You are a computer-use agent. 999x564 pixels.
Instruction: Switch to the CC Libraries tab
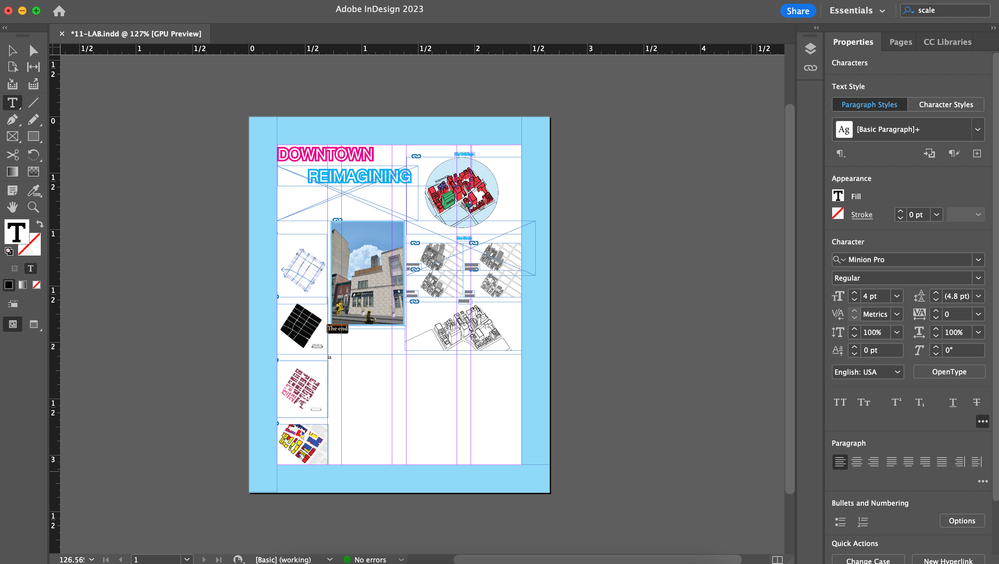pos(947,41)
